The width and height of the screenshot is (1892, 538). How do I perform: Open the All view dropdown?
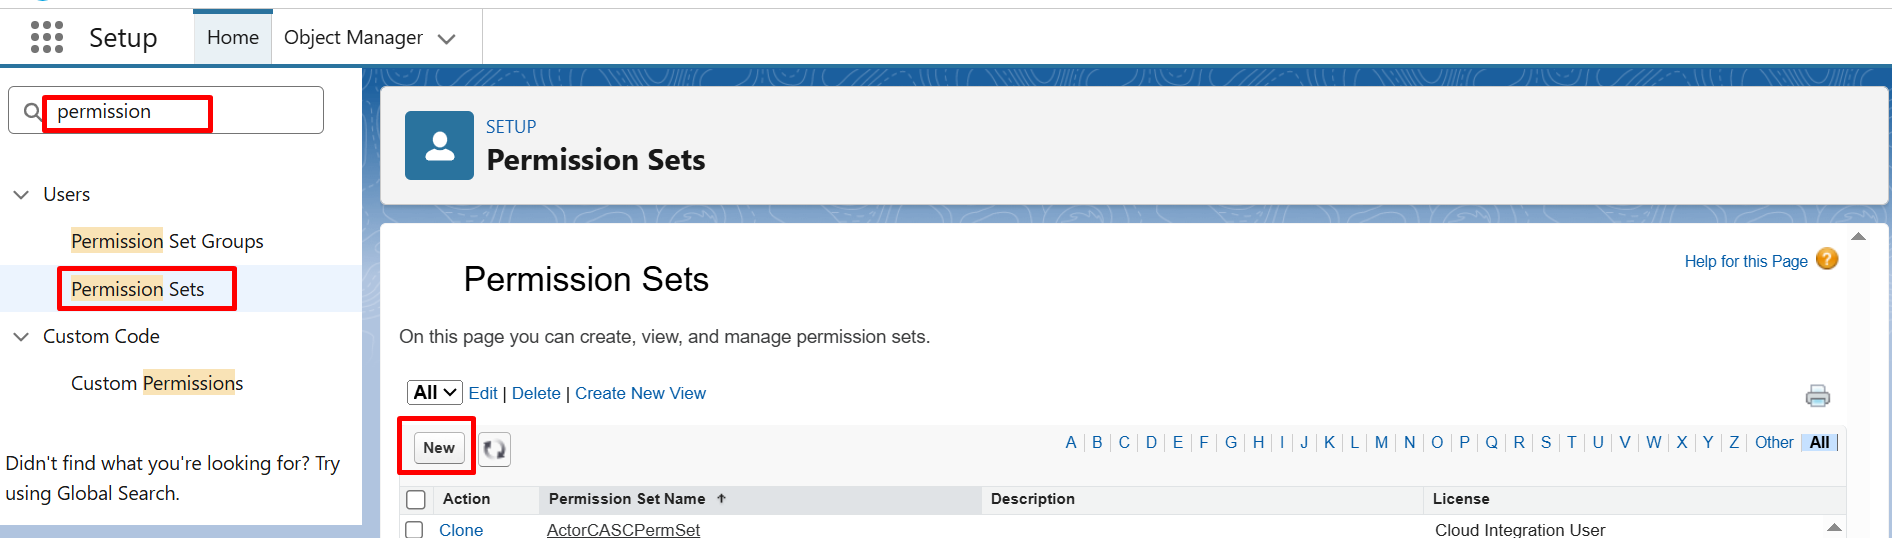434,392
